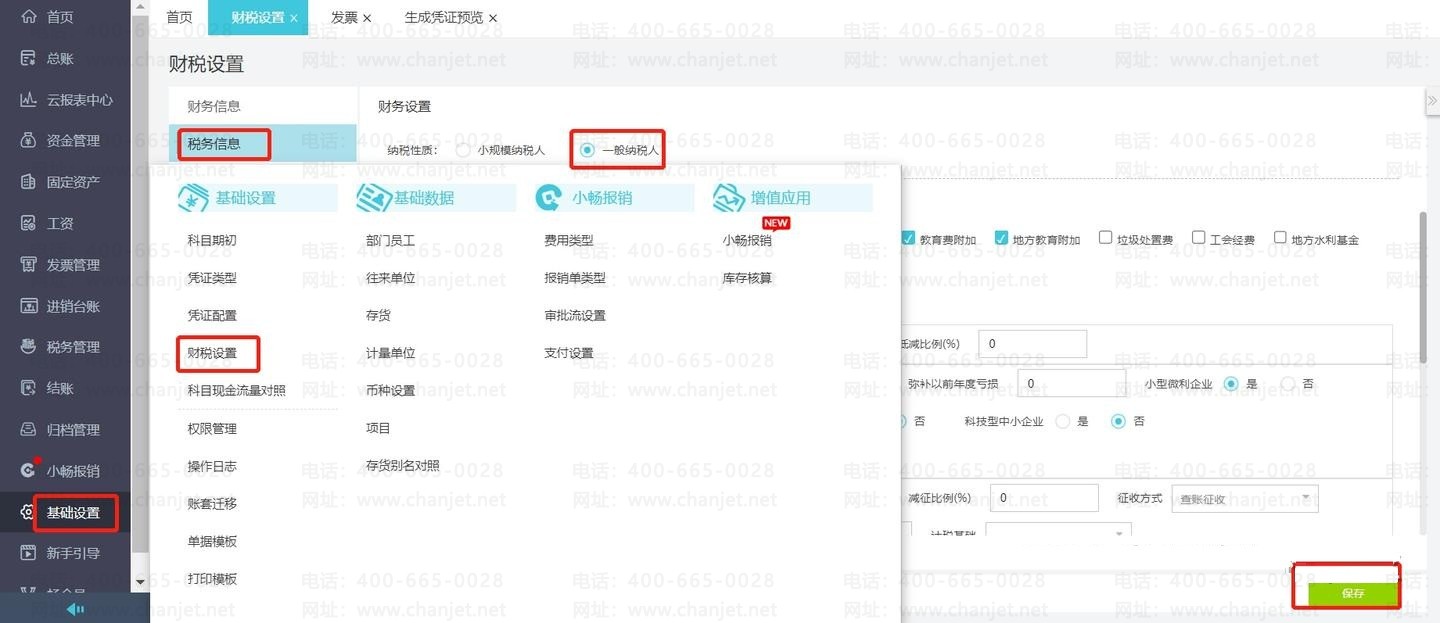Toggle 地方教育附加 checkbox
1440x623 pixels.
pyautogui.click(x=1001, y=238)
